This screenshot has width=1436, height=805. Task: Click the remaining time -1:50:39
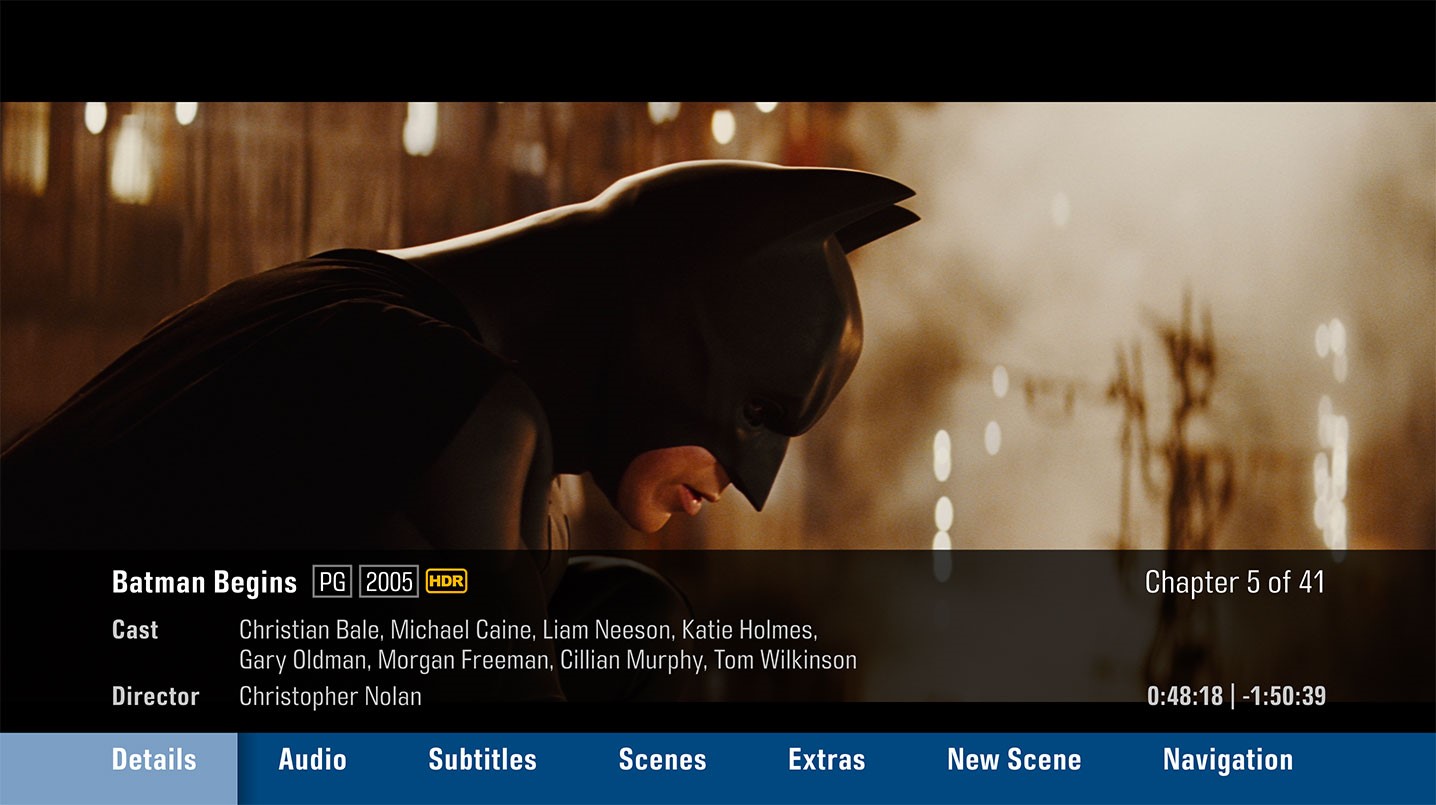[x=1285, y=696]
